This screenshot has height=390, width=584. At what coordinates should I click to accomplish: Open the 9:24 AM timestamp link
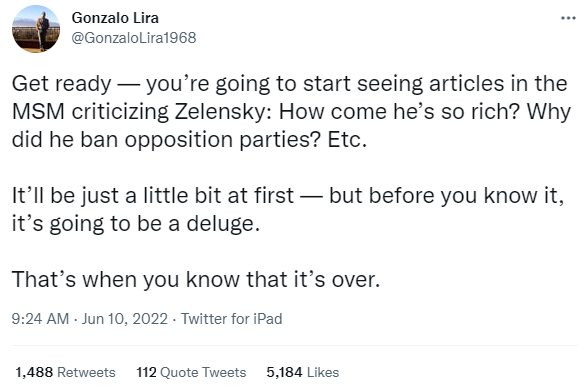[x=40, y=319]
